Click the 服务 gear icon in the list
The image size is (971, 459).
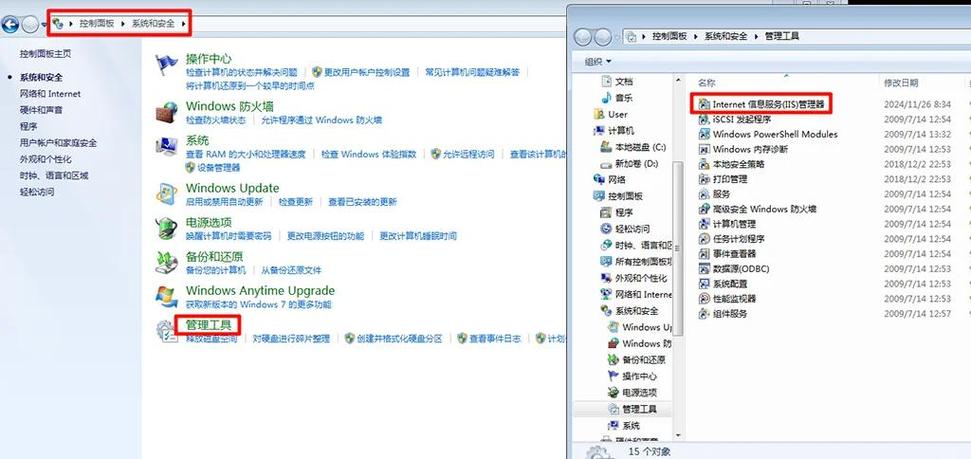[703, 194]
